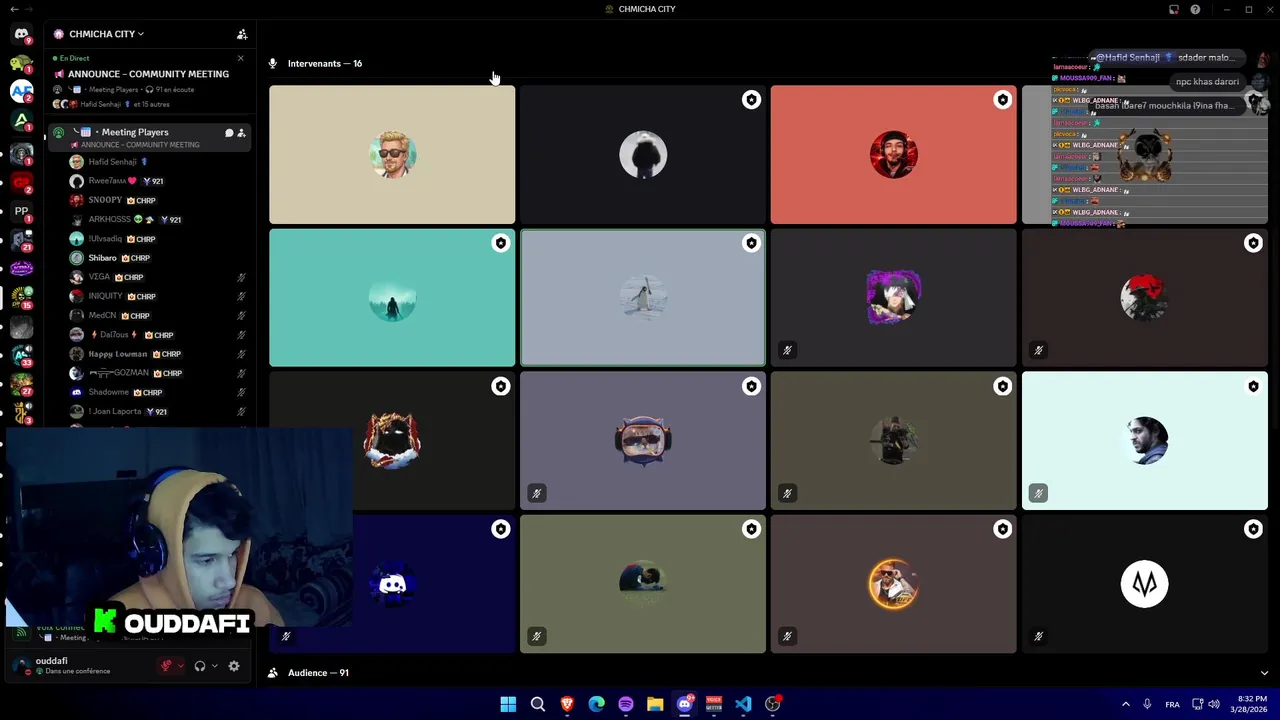Expand the Audience — 91 section chevron
Screen dimensions: 1280x720
(1264, 673)
